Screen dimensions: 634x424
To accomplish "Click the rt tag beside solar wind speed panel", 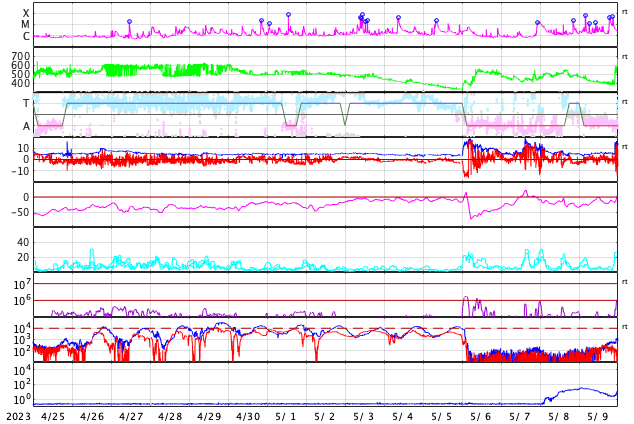I will click(x=625, y=57).
